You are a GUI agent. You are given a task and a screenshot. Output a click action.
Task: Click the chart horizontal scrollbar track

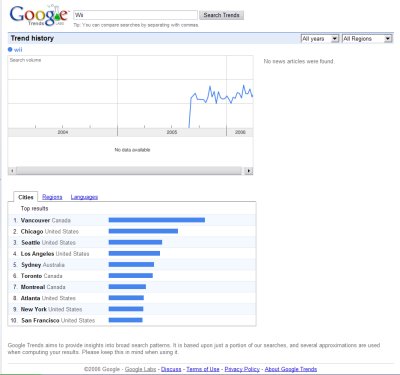[130, 171]
